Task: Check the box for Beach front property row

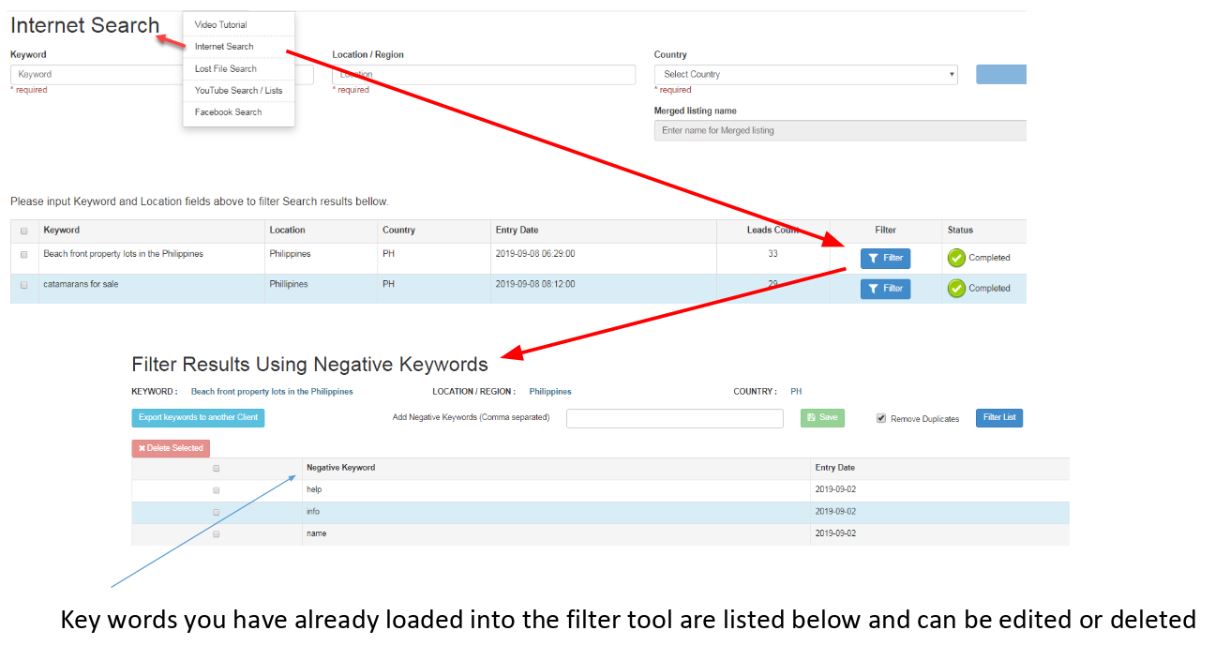Action: click(24, 255)
